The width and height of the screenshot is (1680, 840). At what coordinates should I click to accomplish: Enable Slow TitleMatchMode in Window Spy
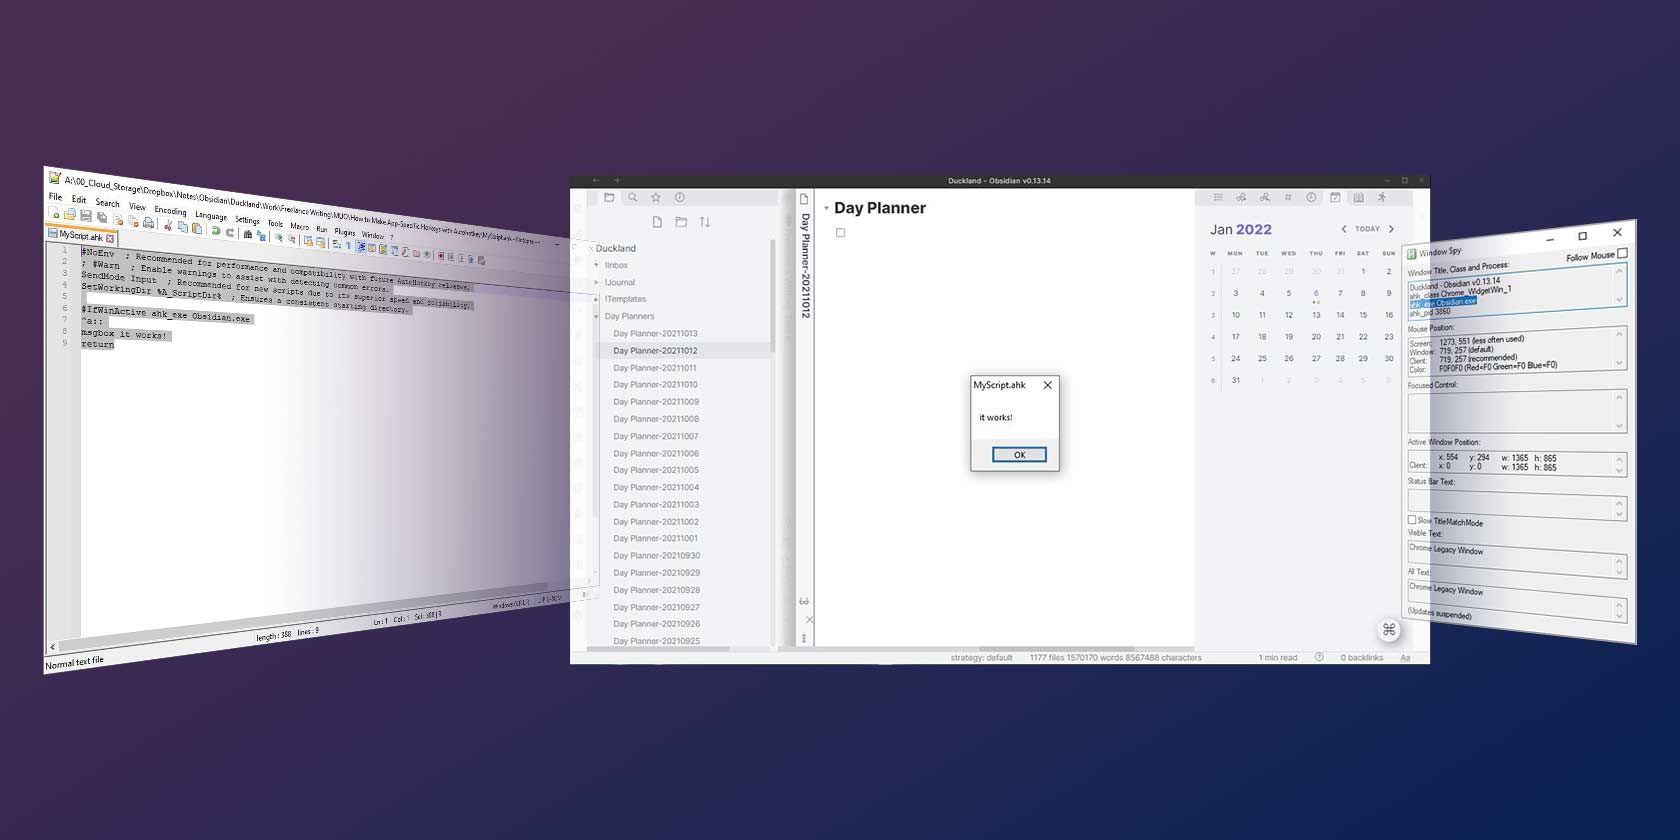pos(1412,520)
